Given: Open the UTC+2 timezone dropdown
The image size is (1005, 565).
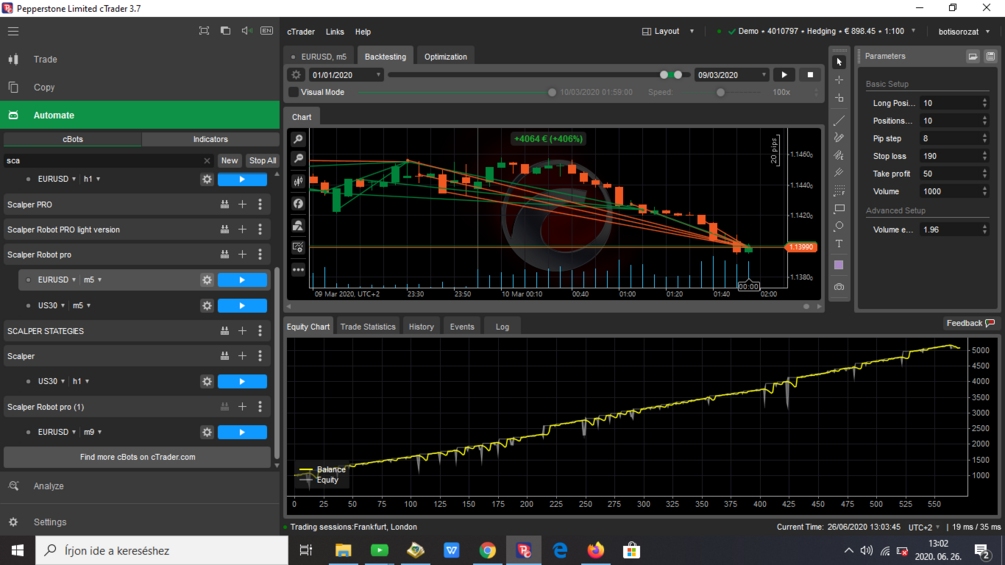Looking at the screenshot, I should click(x=924, y=527).
